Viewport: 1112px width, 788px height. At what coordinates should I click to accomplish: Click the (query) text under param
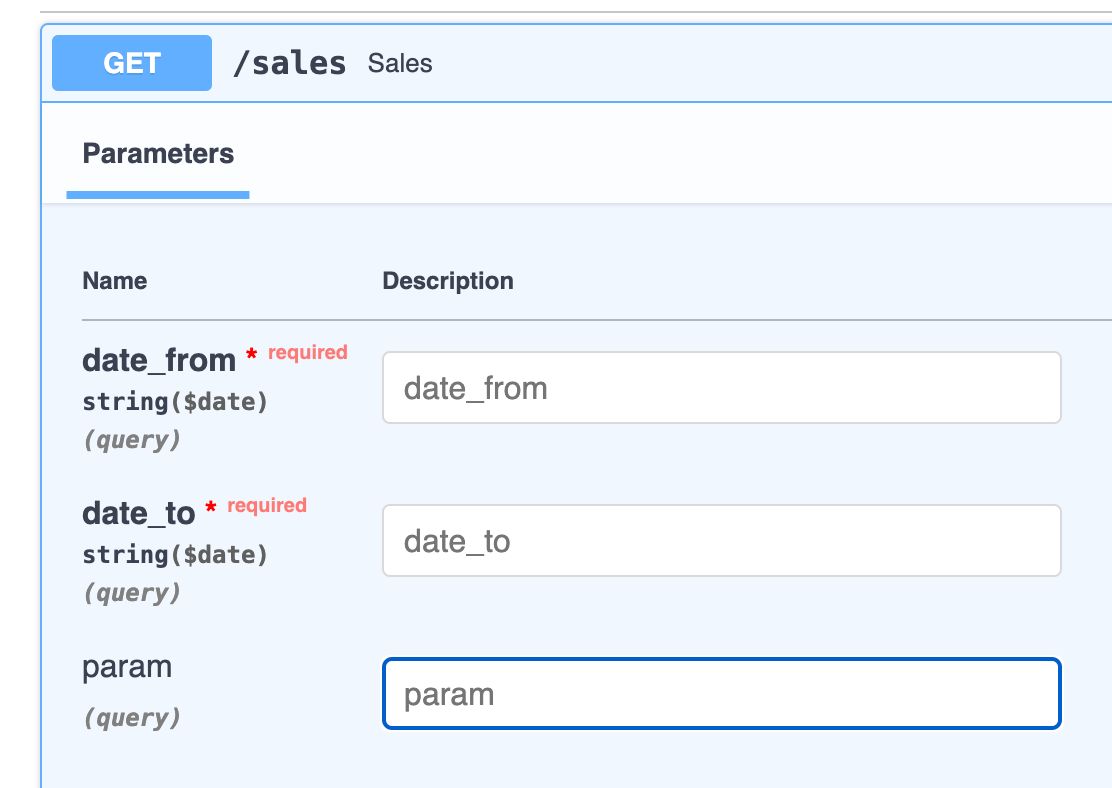(131, 717)
